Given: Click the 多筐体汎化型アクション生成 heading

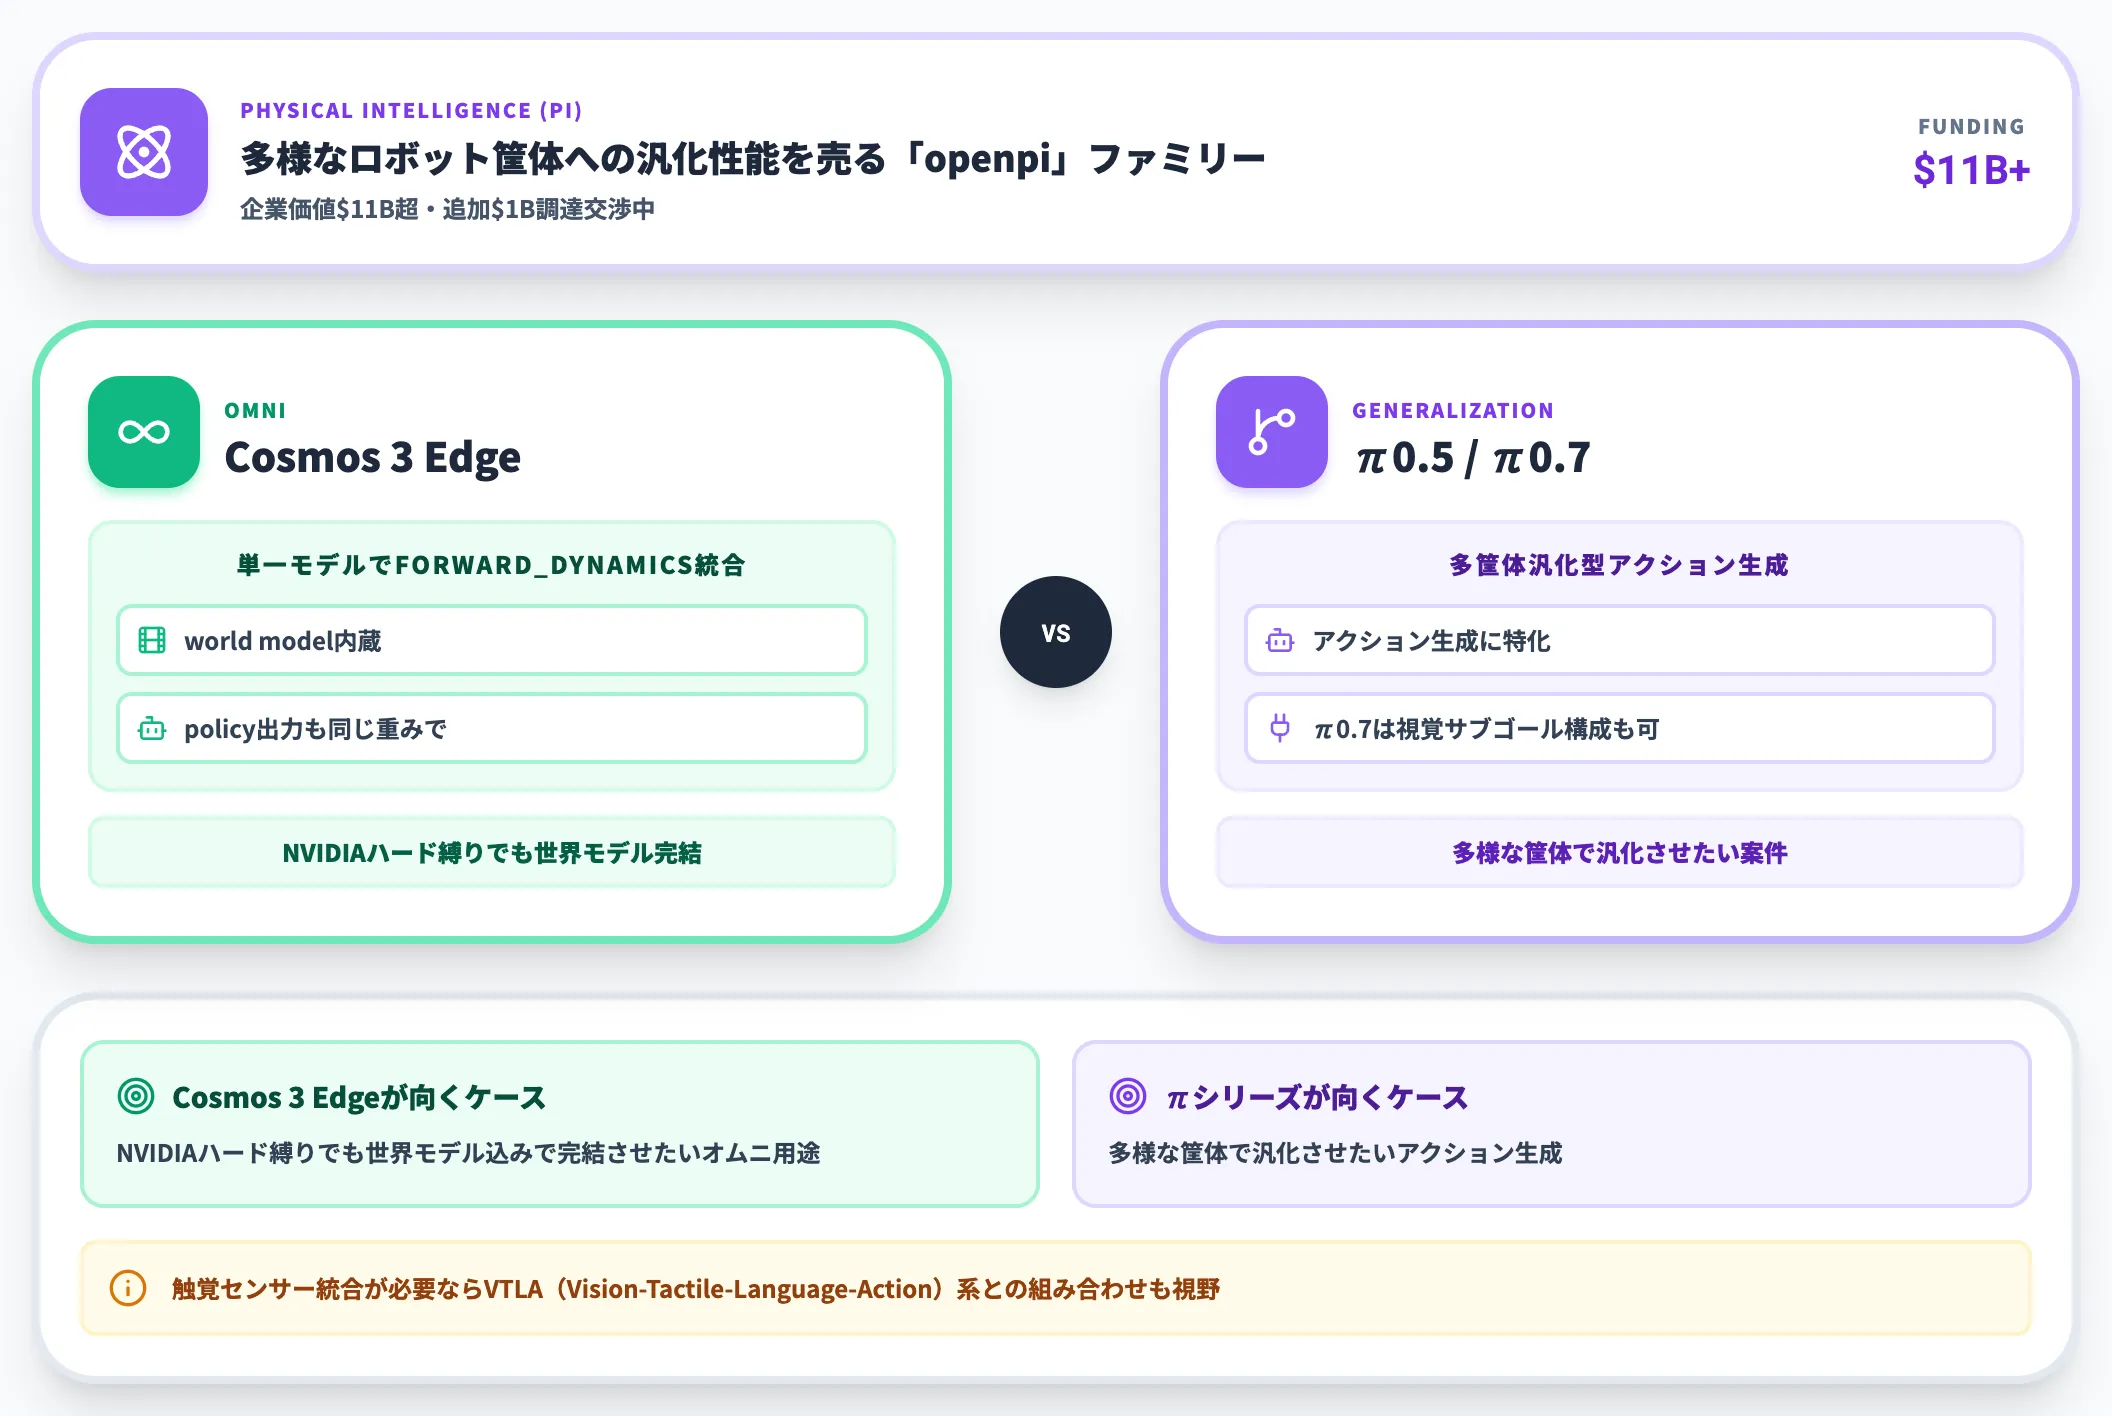Looking at the screenshot, I should [x=1619, y=565].
